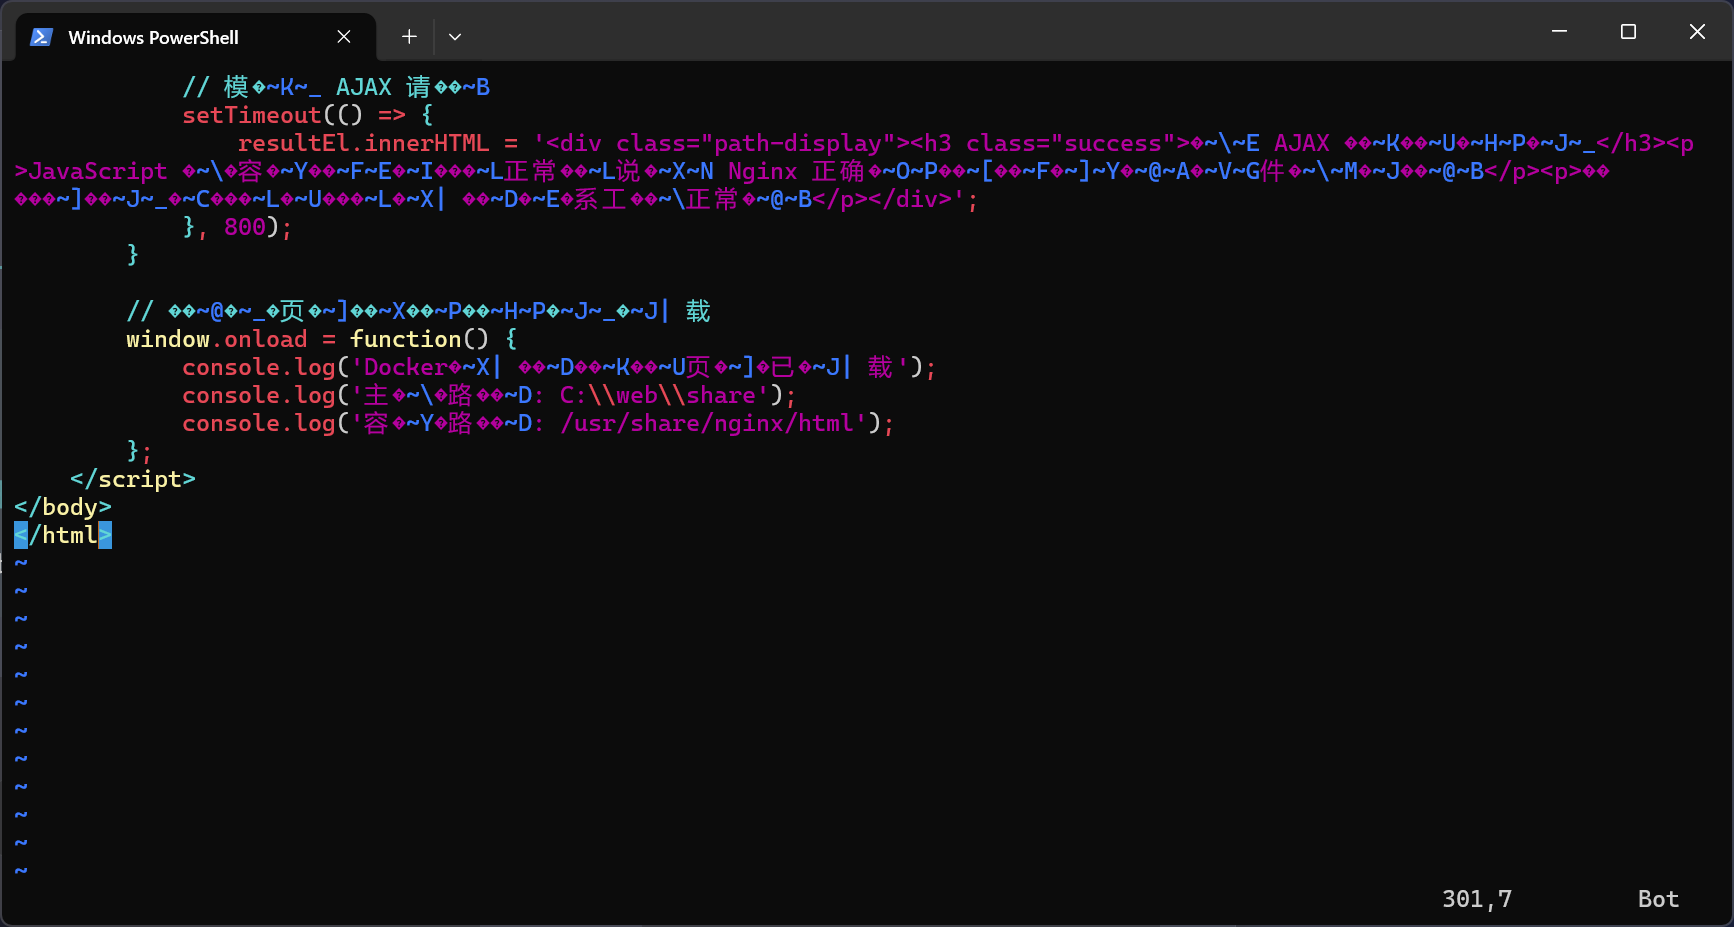Click the setTimeout code line

(x=308, y=115)
